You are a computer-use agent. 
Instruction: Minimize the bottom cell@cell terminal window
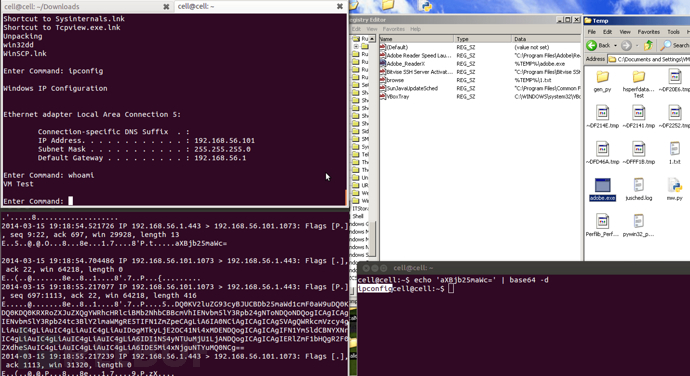(374, 268)
